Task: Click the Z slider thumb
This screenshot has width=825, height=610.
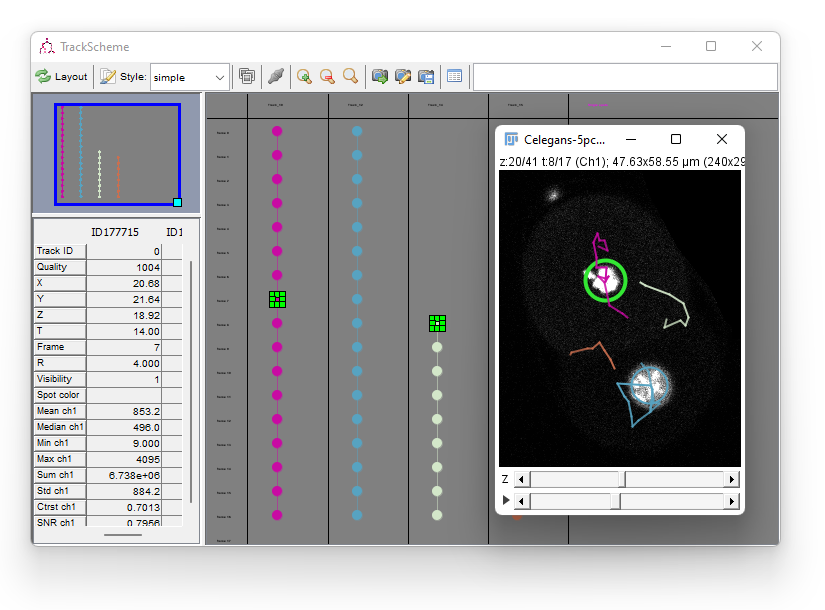Action: click(622, 479)
